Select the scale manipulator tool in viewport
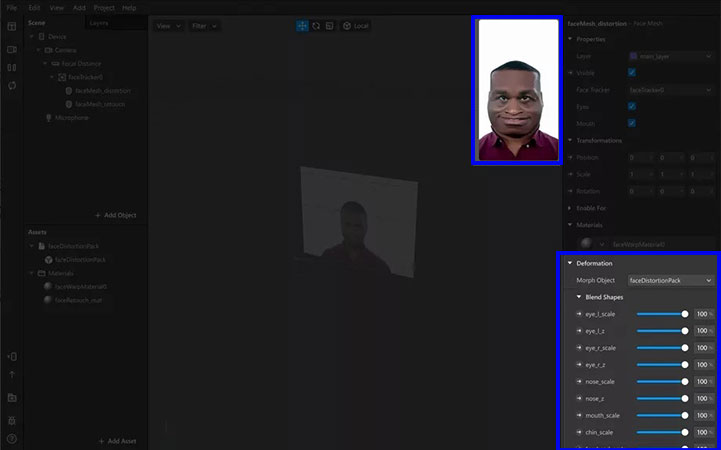The height and width of the screenshot is (450, 721). click(x=330, y=26)
